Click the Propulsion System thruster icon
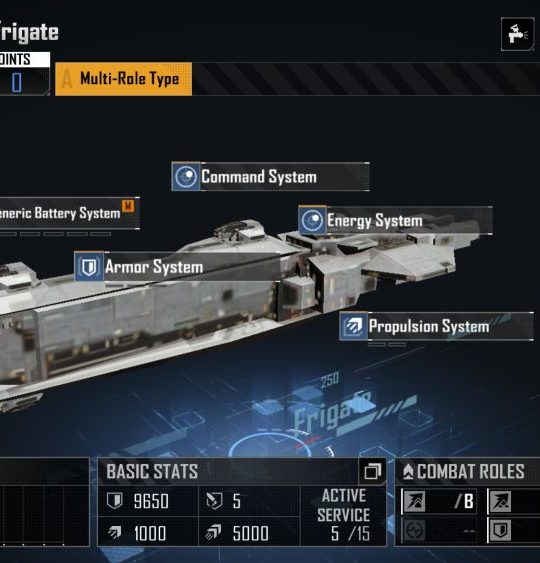This screenshot has width=540, height=563. [354, 326]
